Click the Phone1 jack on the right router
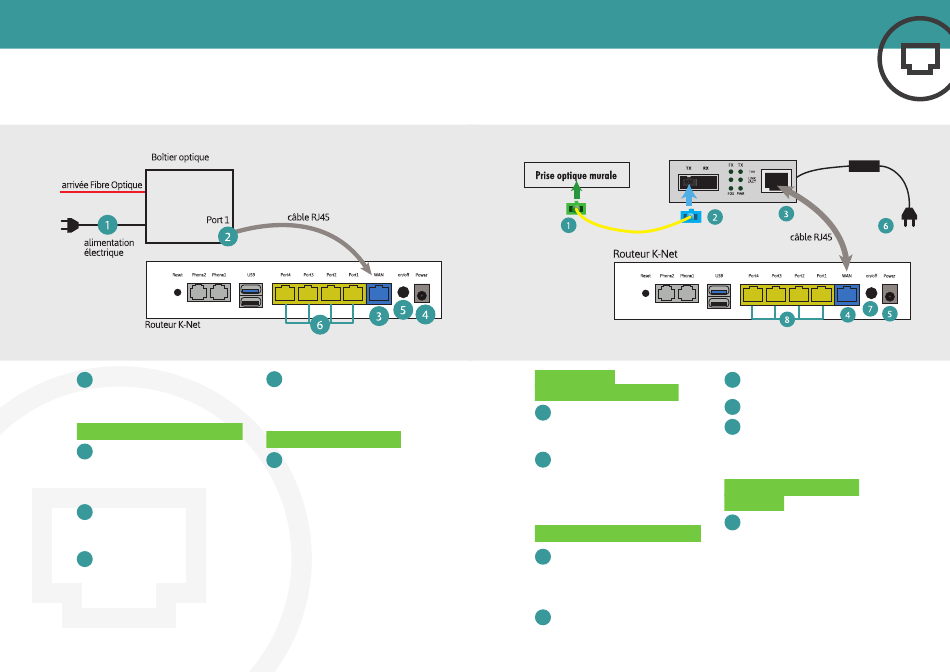Image resolution: width=950 pixels, height=672 pixels. pos(687,293)
